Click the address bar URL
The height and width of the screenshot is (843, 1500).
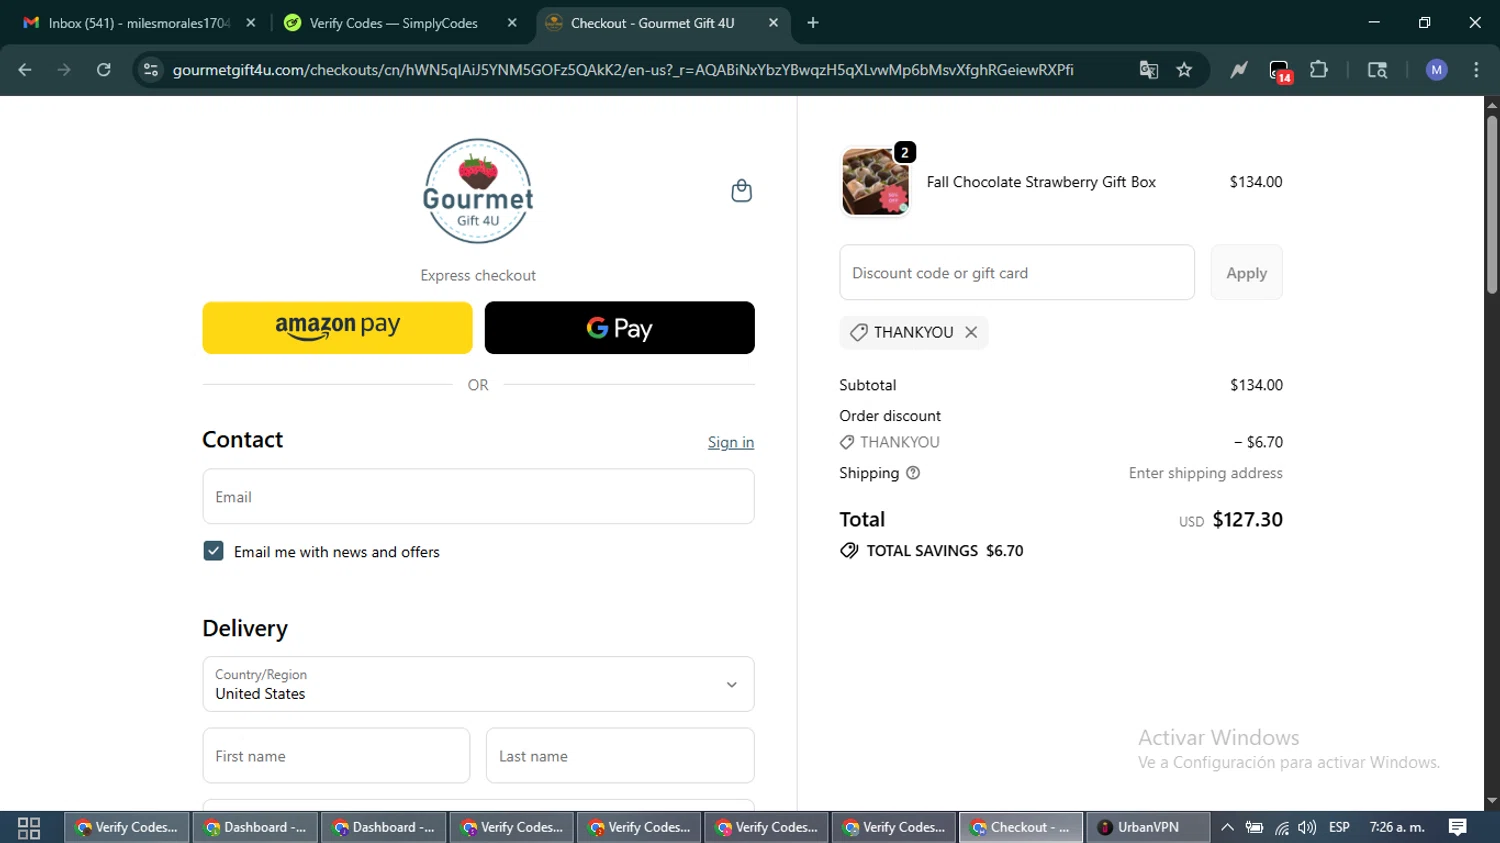(623, 70)
